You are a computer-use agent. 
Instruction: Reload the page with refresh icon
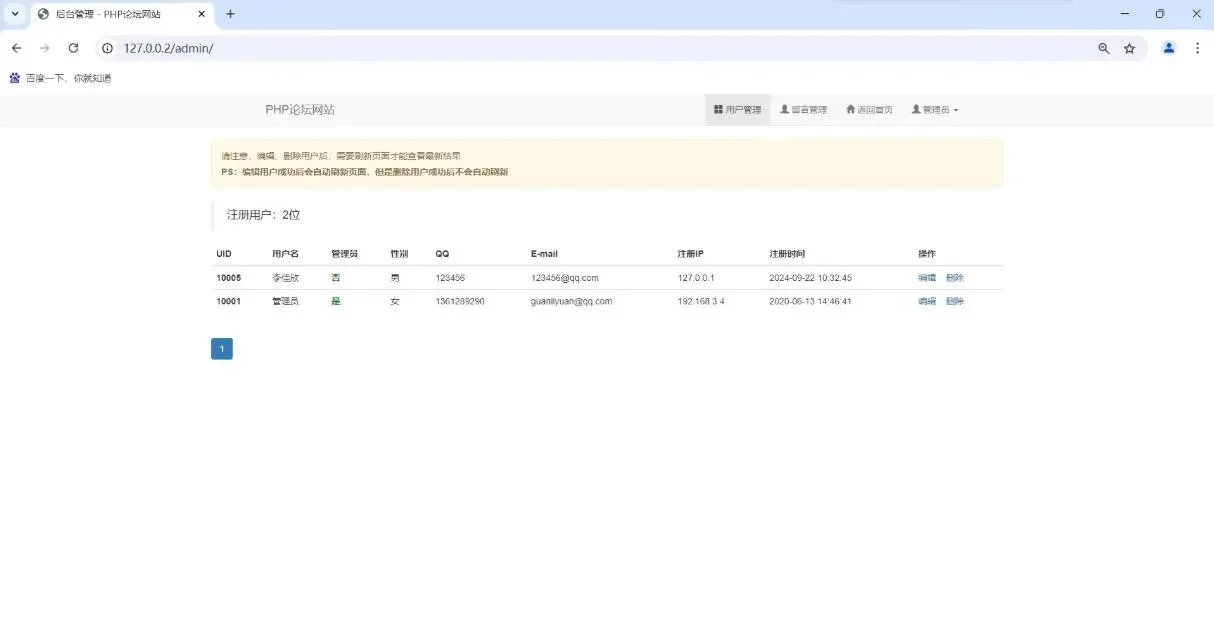pyautogui.click(x=73, y=48)
